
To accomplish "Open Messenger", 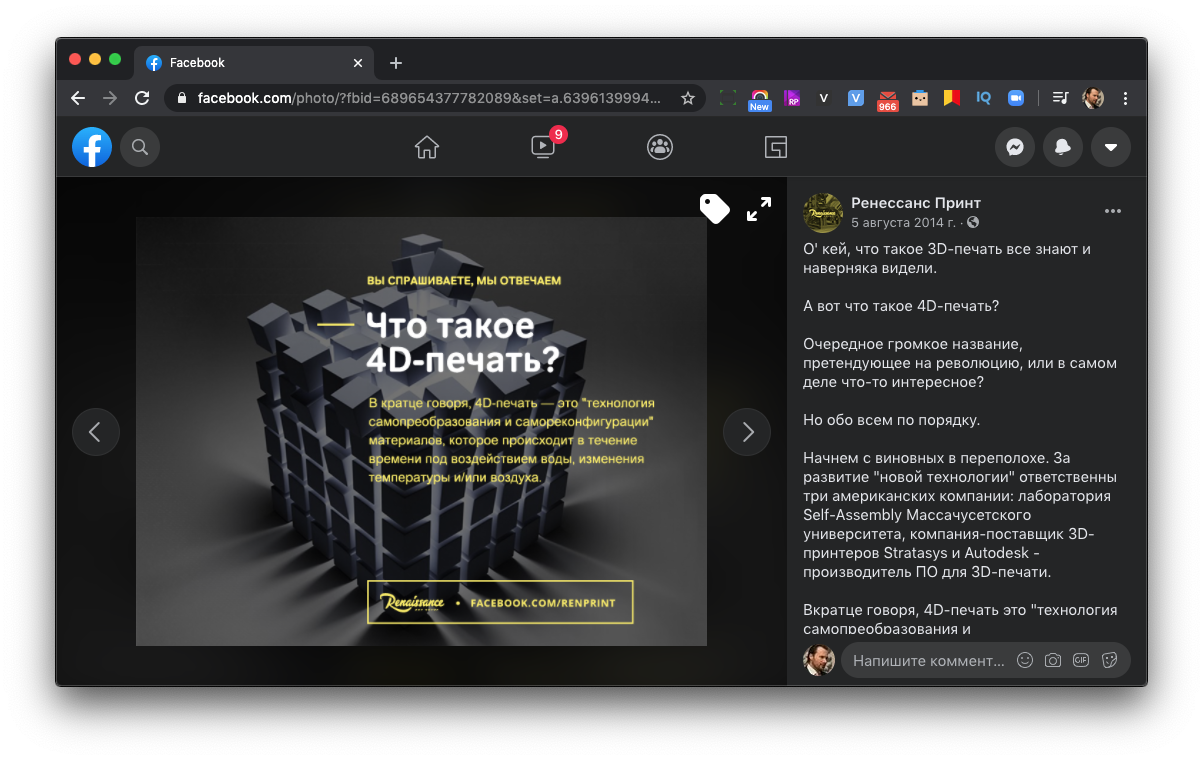I will pos(1014,147).
